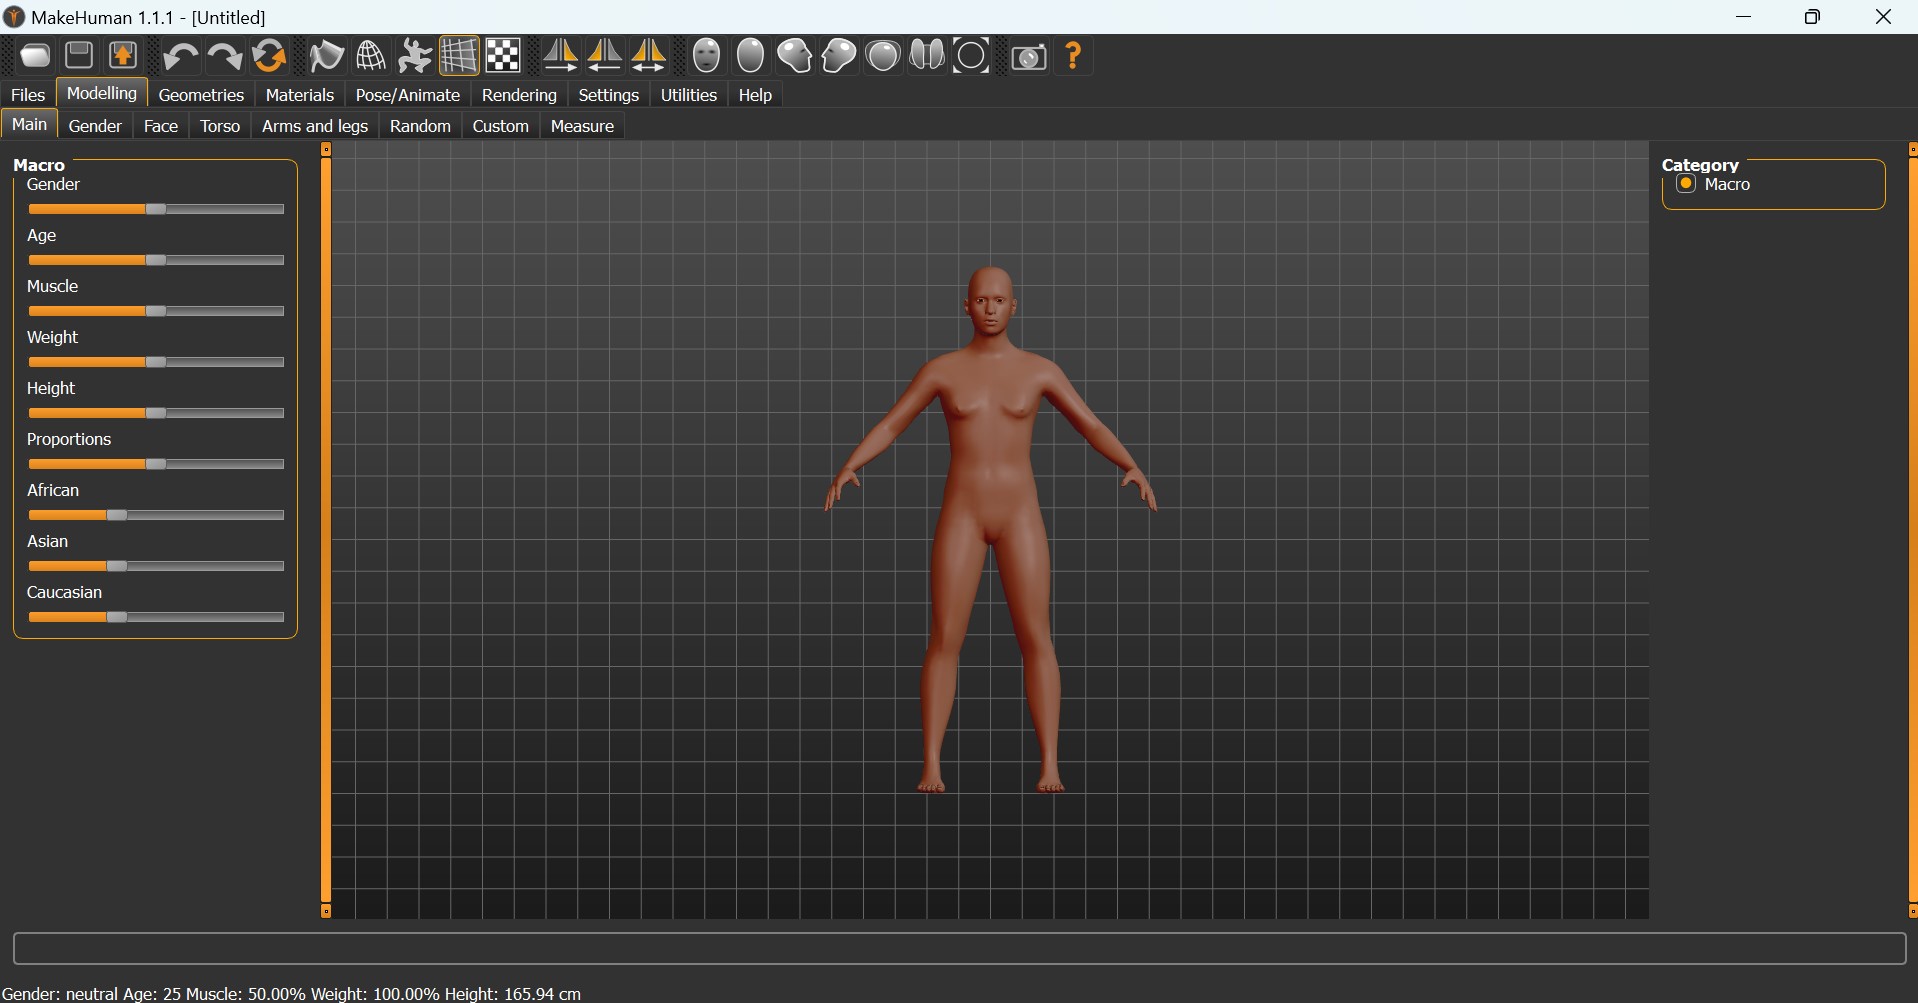Minimize the MakeHuman window

coord(1744,17)
